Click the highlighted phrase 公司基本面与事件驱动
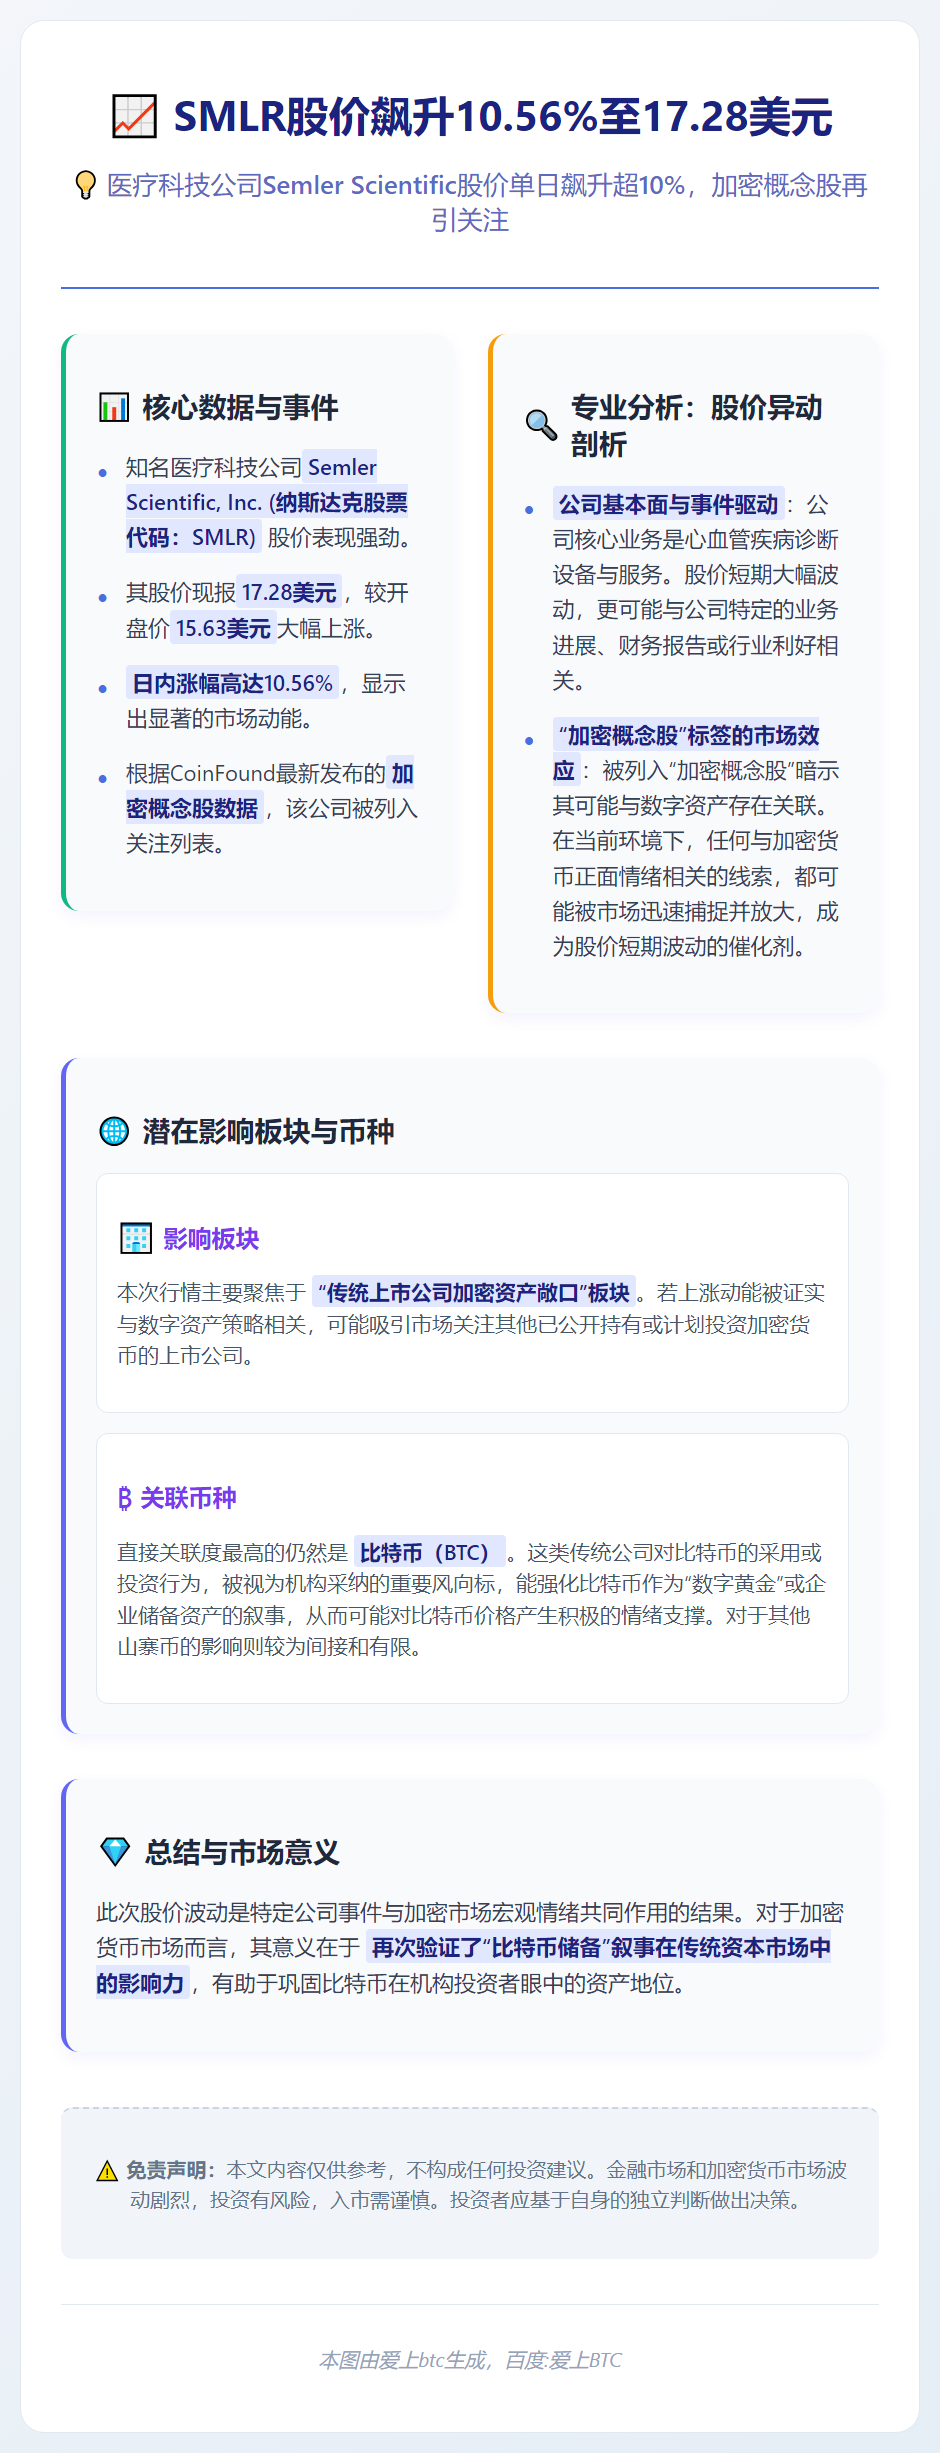Screen dimensions: 940x2453 coord(668,505)
